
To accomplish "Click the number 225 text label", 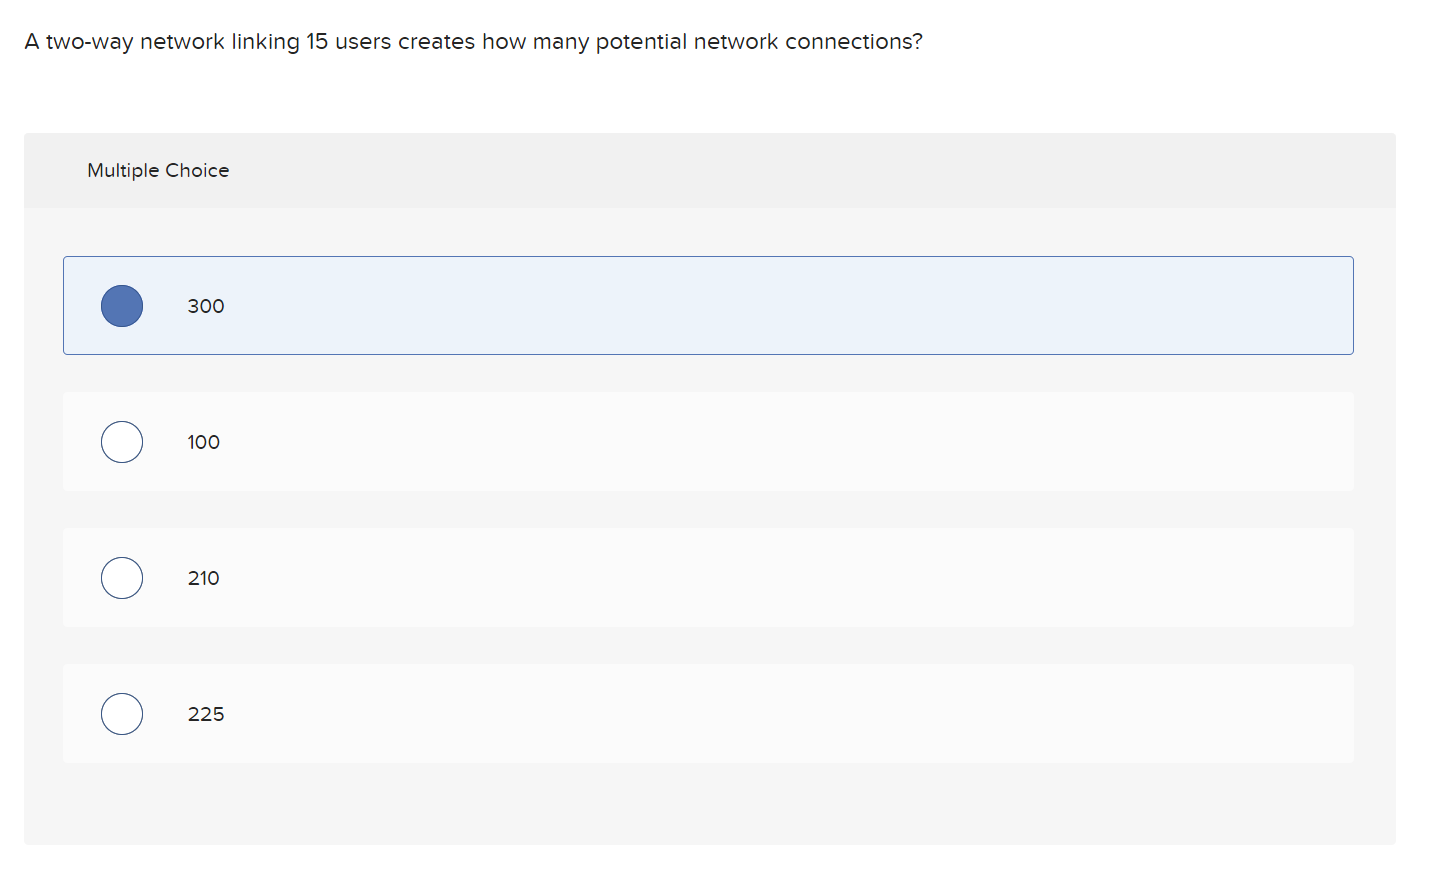I will pyautogui.click(x=205, y=714).
